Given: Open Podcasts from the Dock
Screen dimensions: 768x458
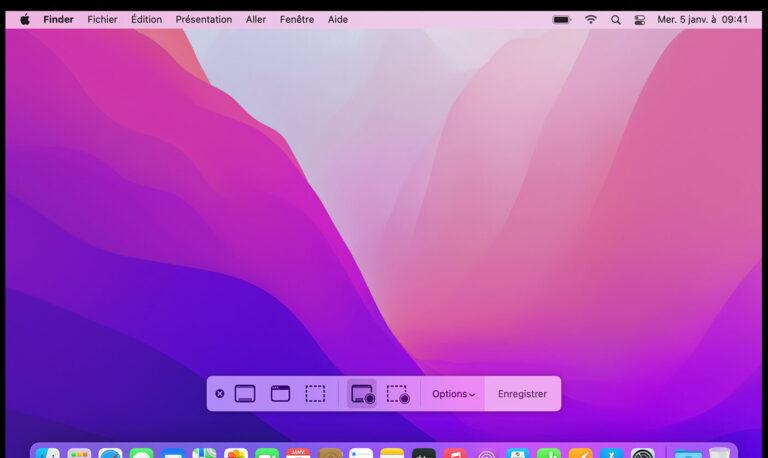Looking at the screenshot, I should pos(486,453).
